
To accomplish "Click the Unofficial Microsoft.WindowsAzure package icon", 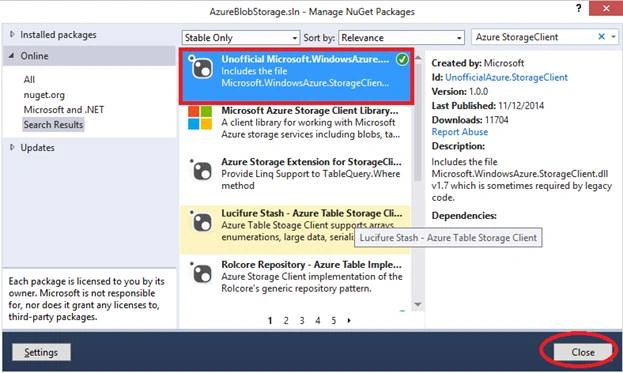I will pyautogui.click(x=201, y=67).
